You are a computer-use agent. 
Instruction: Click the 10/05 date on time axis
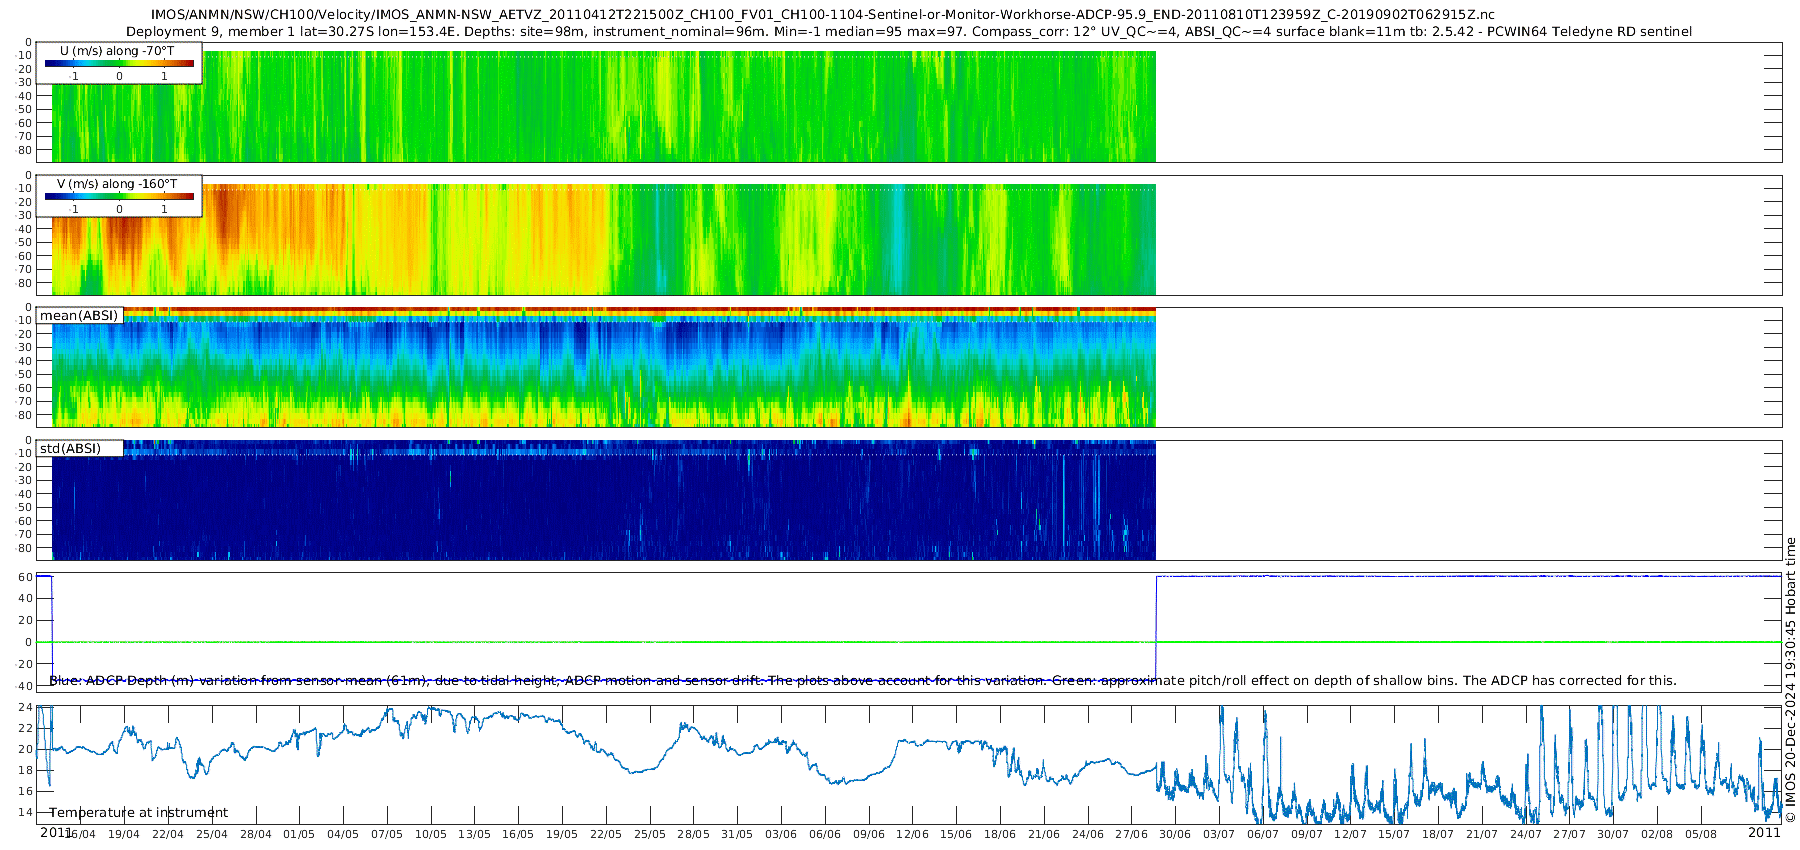pos(431,835)
